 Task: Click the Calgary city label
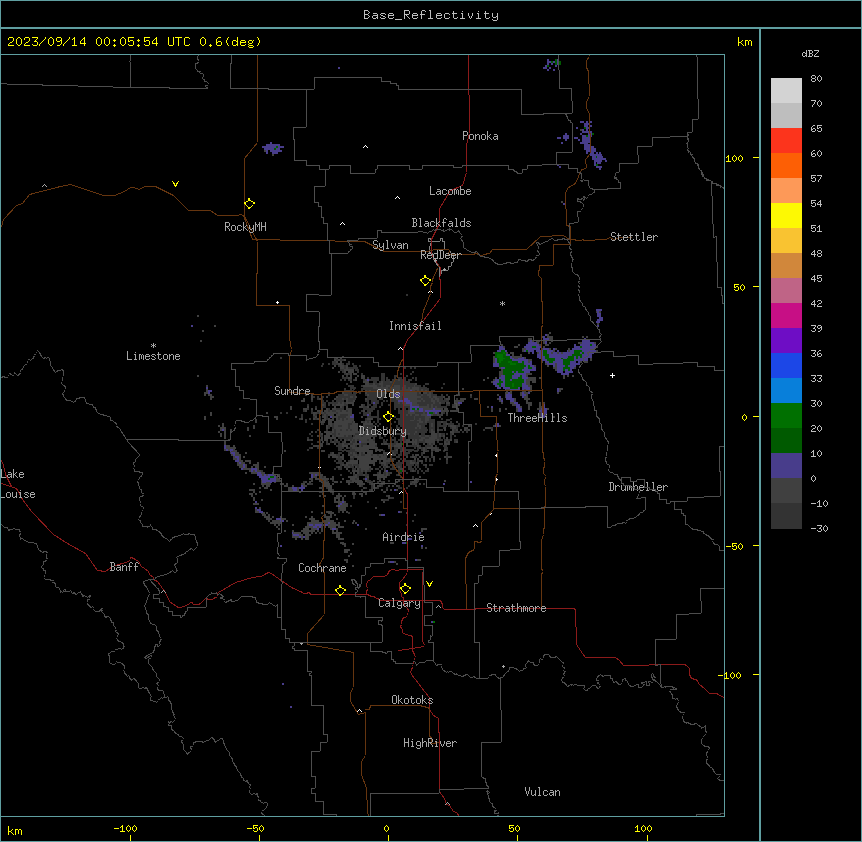pos(399,603)
